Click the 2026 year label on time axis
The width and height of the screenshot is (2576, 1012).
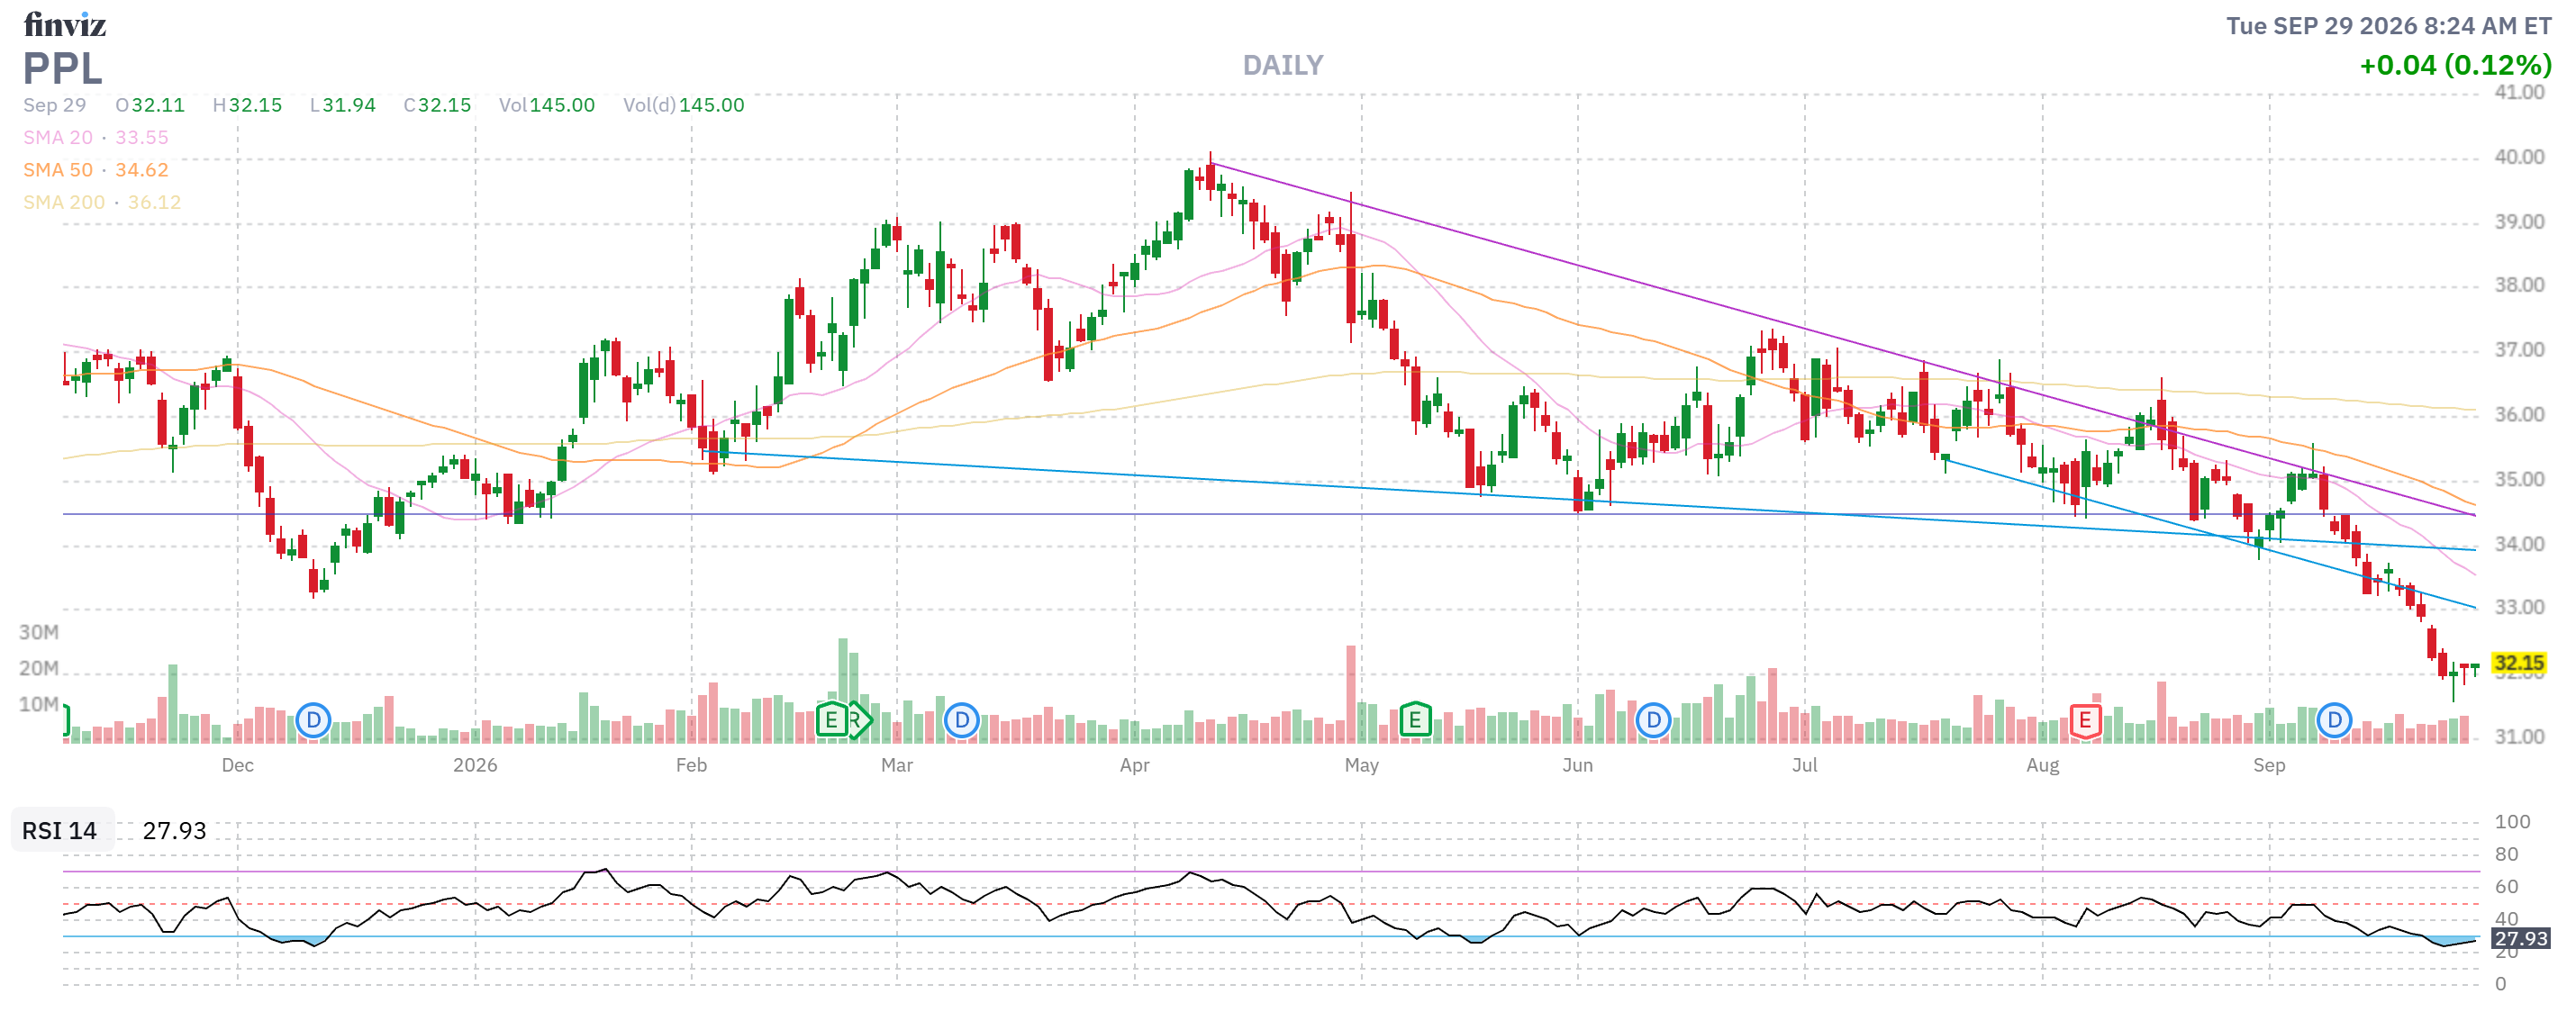(475, 766)
